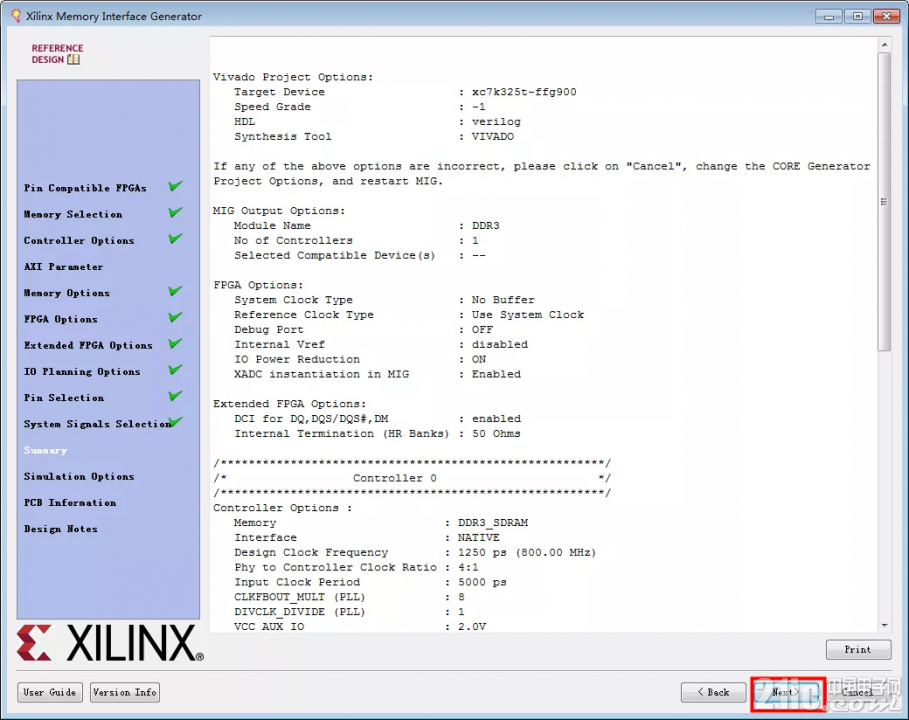The height and width of the screenshot is (720, 909).
Task: Open the Reference Design book icon
Action: (x=73, y=59)
